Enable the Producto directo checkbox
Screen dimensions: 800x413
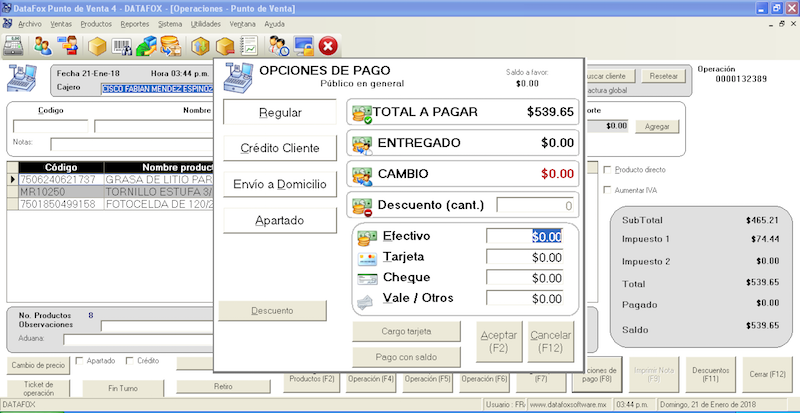tap(609, 170)
